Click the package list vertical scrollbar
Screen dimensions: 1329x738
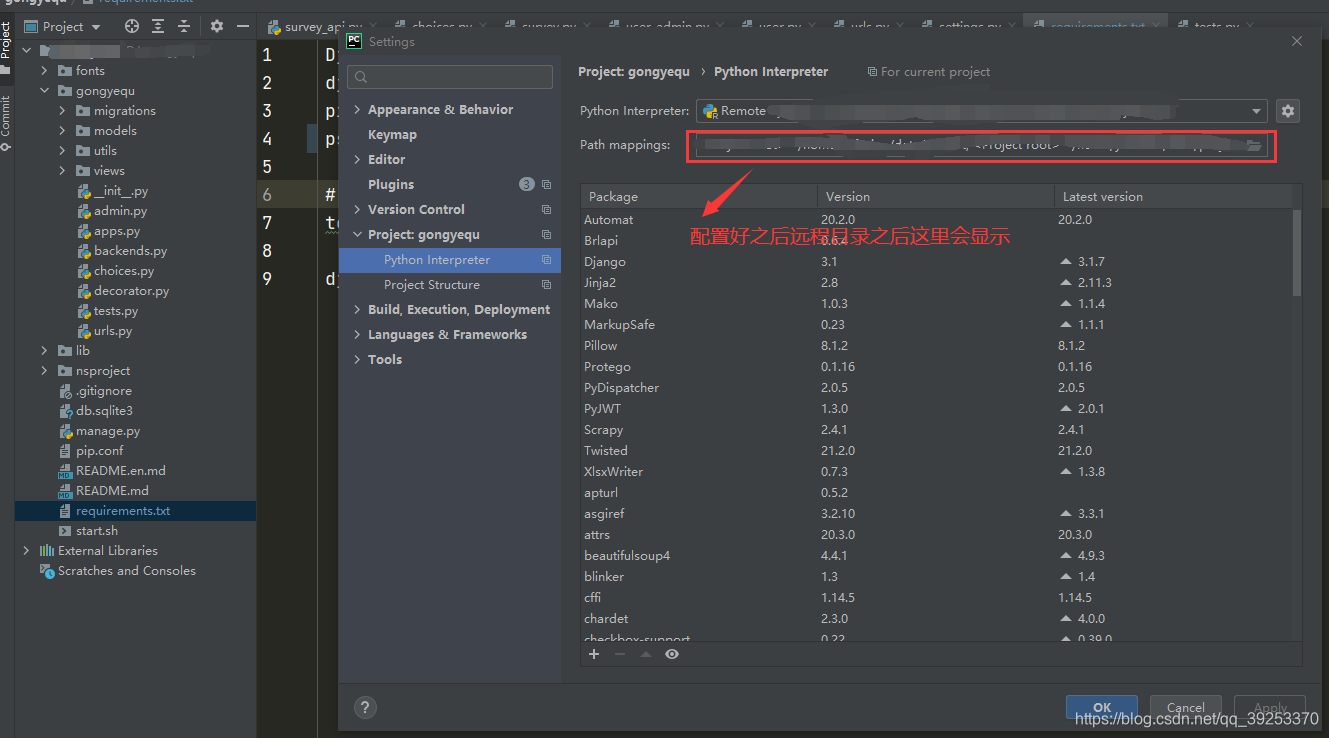click(1297, 253)
